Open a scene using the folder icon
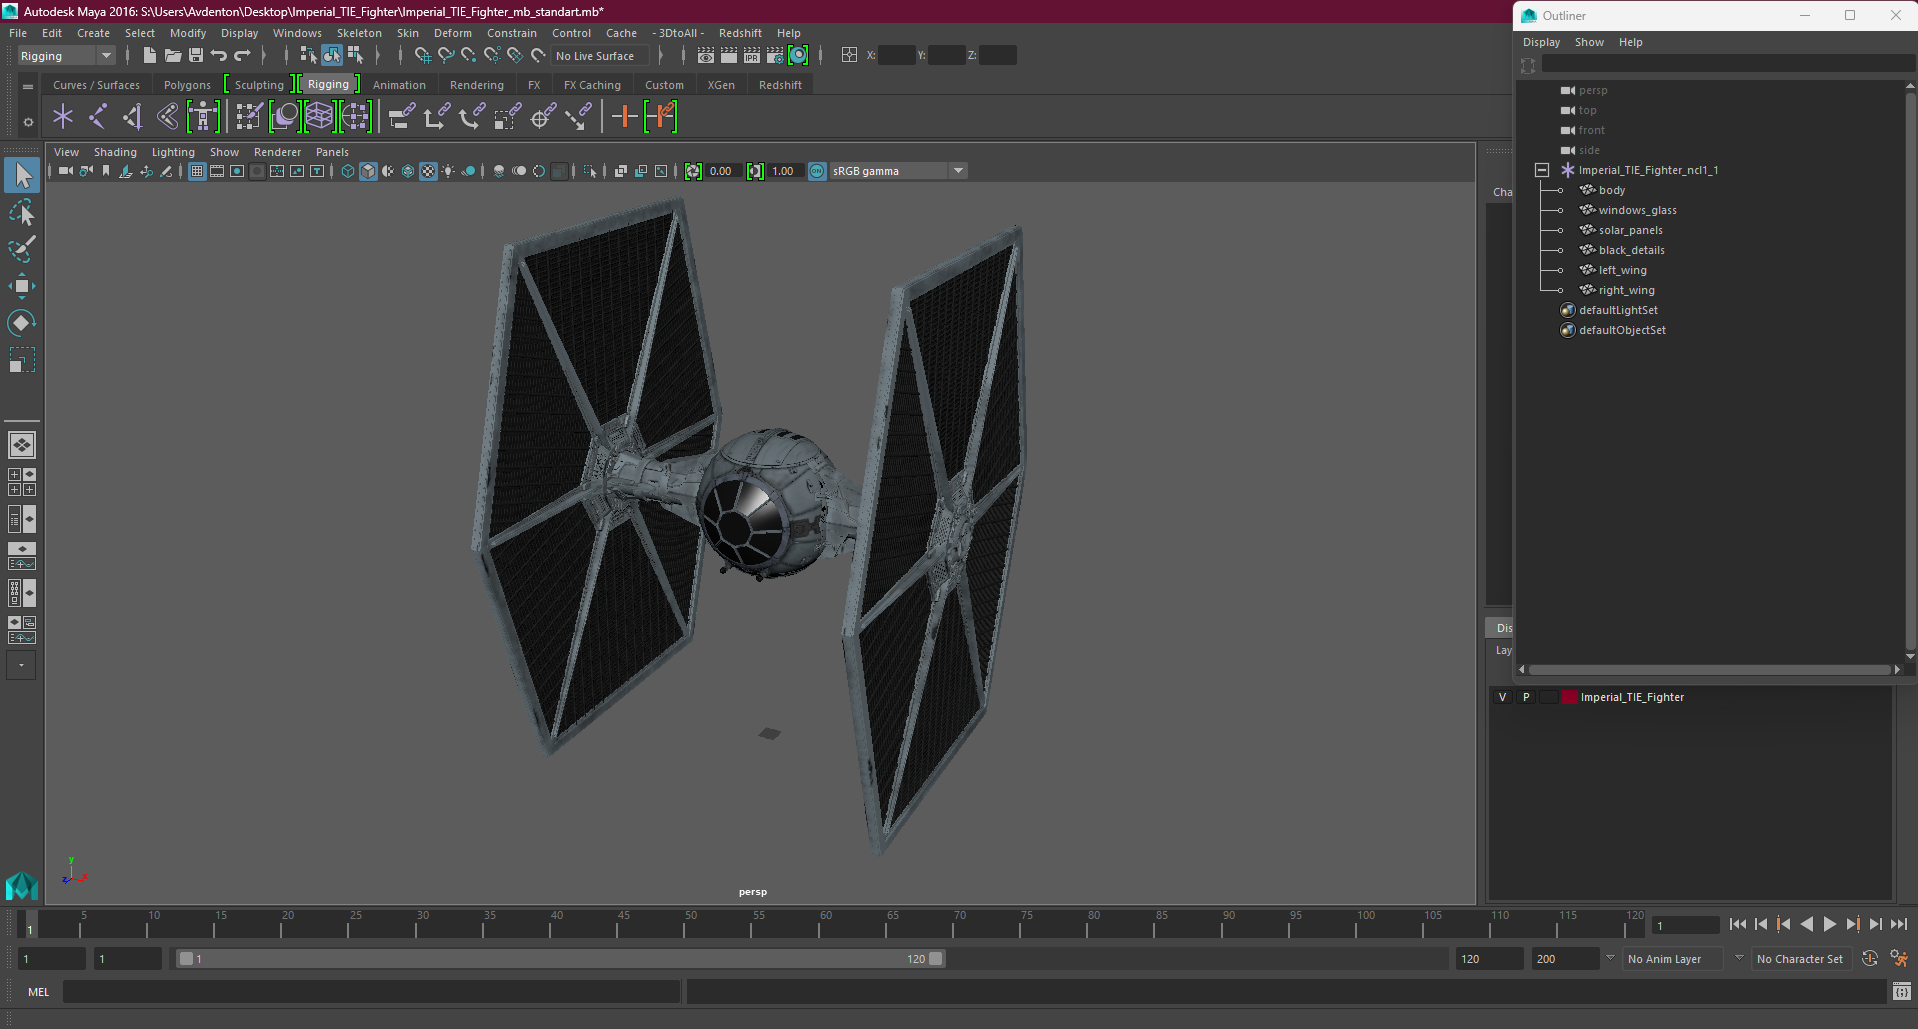The image size is (1918, 1029). 172,56
